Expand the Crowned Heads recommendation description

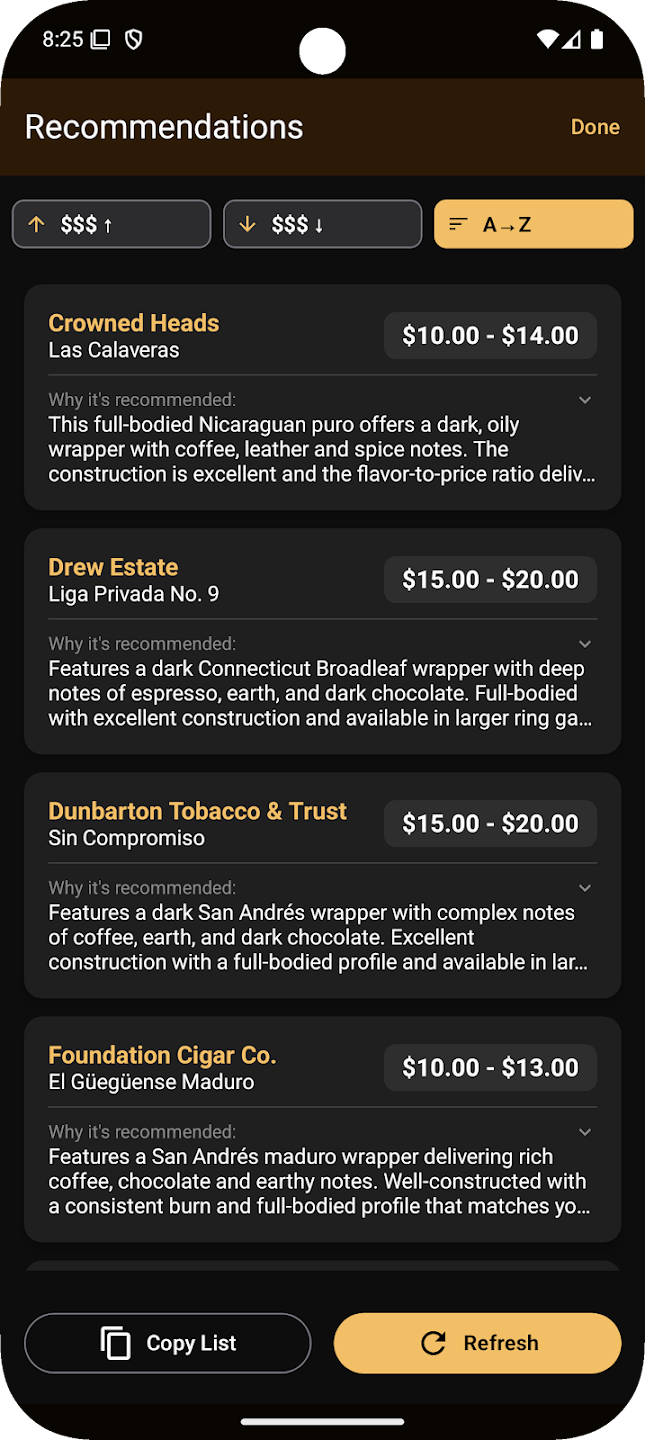click(585, 399)
